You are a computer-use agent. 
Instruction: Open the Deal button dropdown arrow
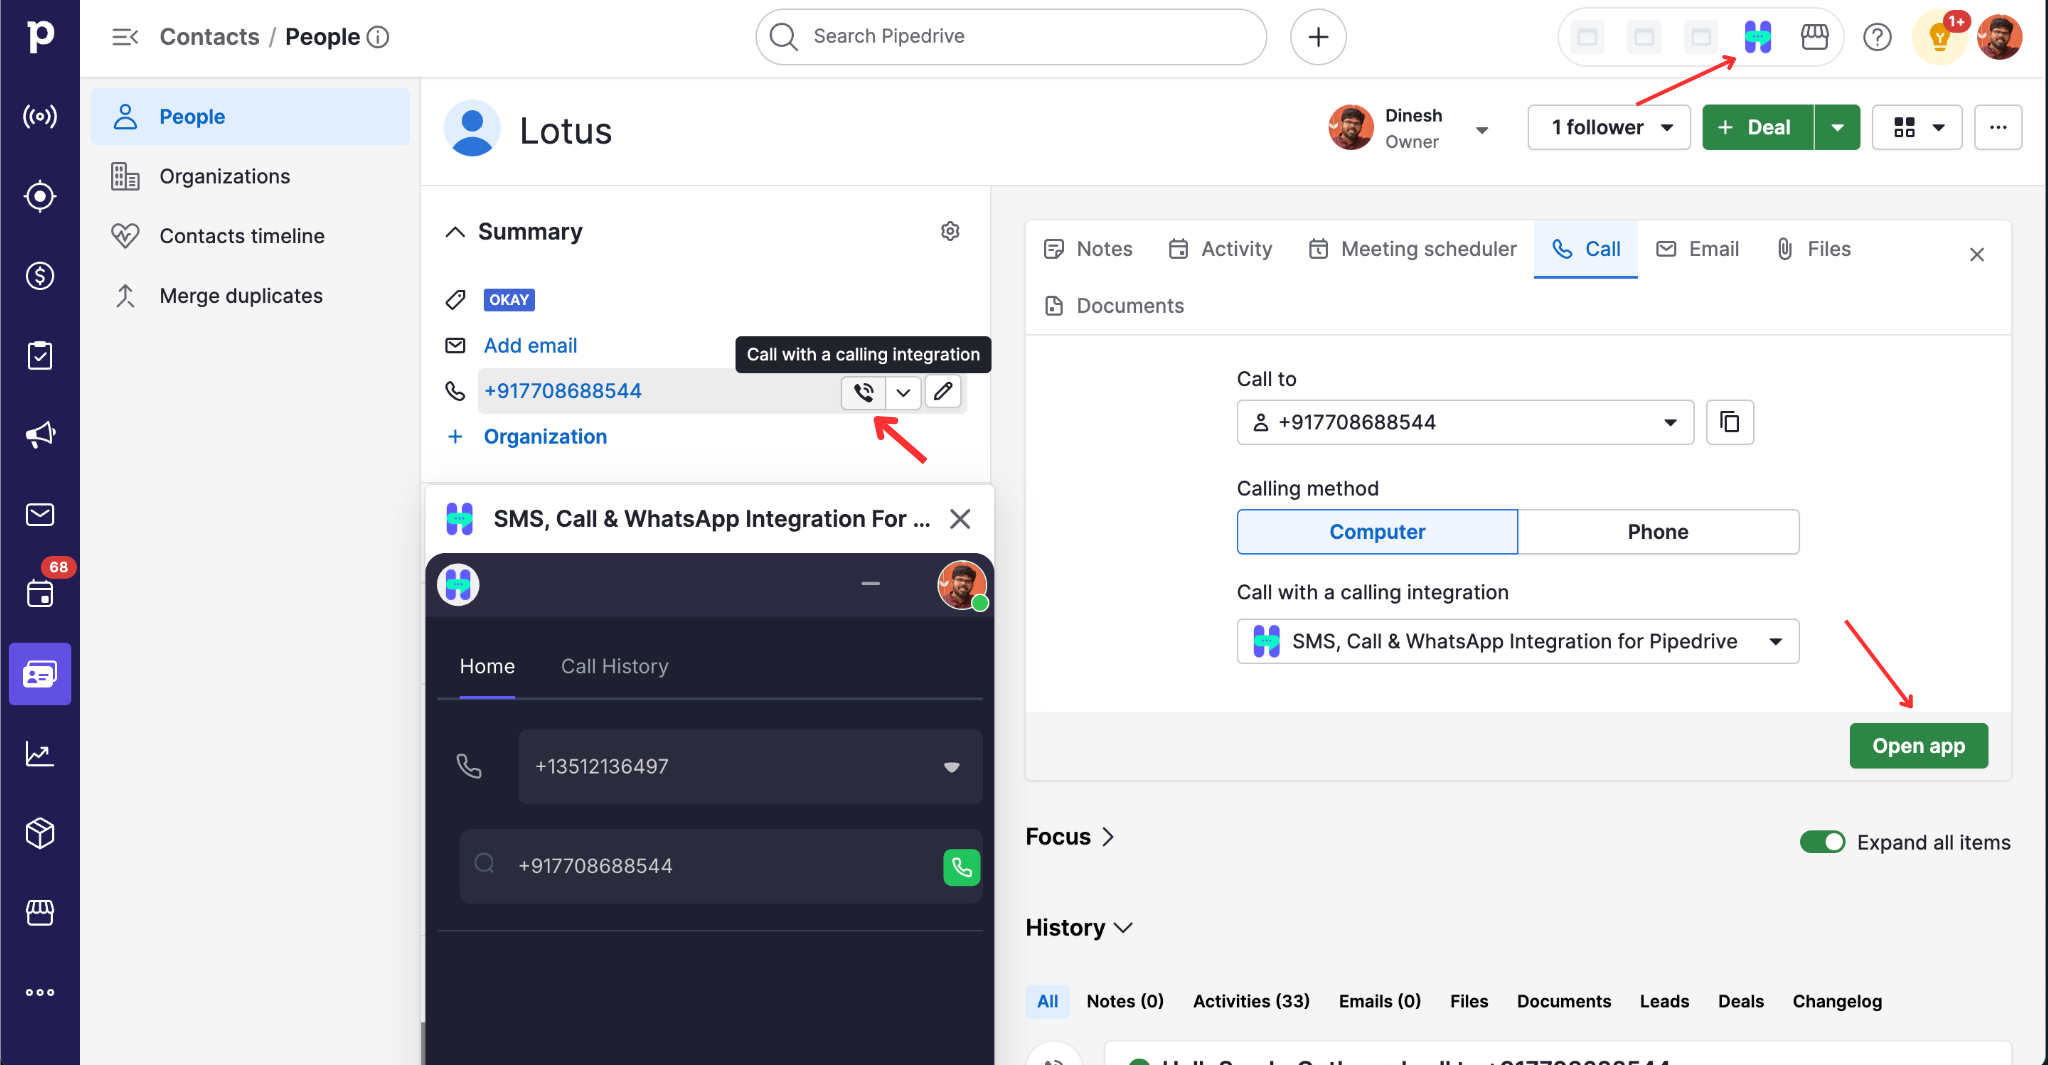coord(1837,128)
